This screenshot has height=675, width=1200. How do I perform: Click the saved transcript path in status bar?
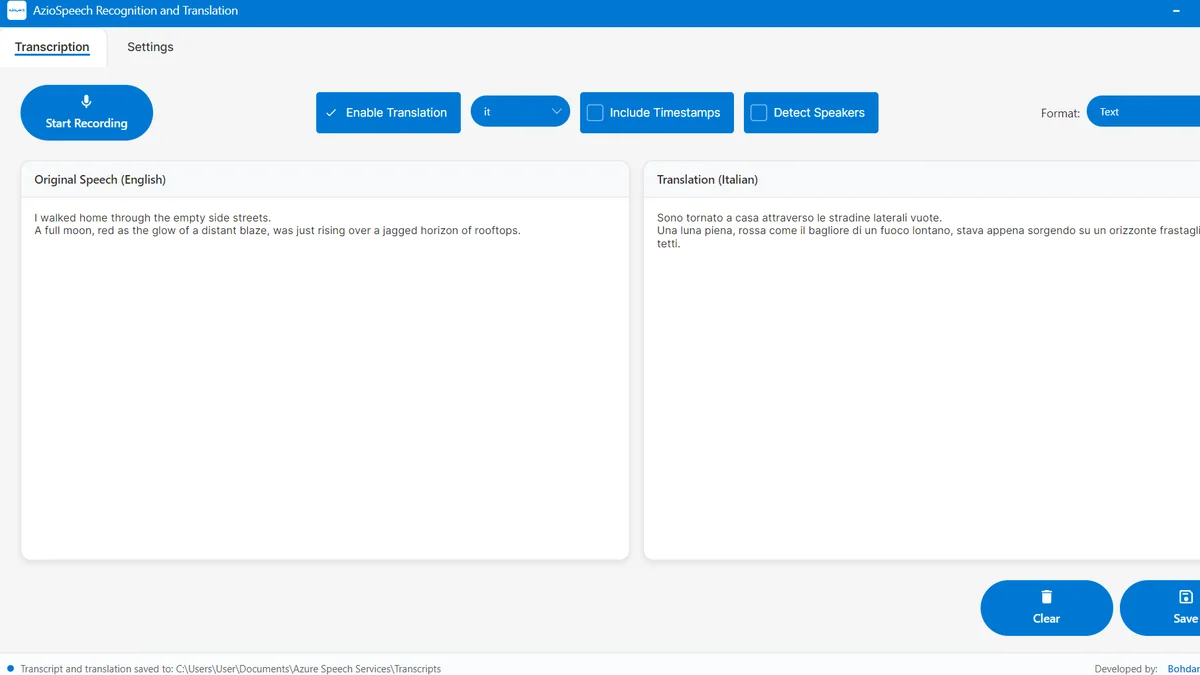click(x=308, y=669)
